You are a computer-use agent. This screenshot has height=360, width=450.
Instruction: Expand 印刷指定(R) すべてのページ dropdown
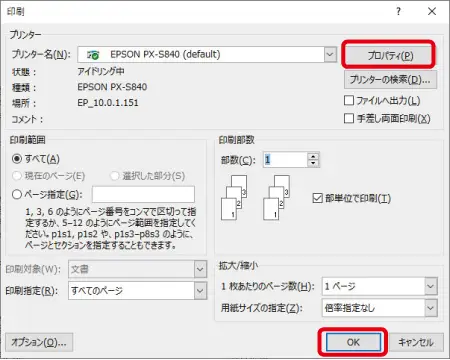pos(200,290)
